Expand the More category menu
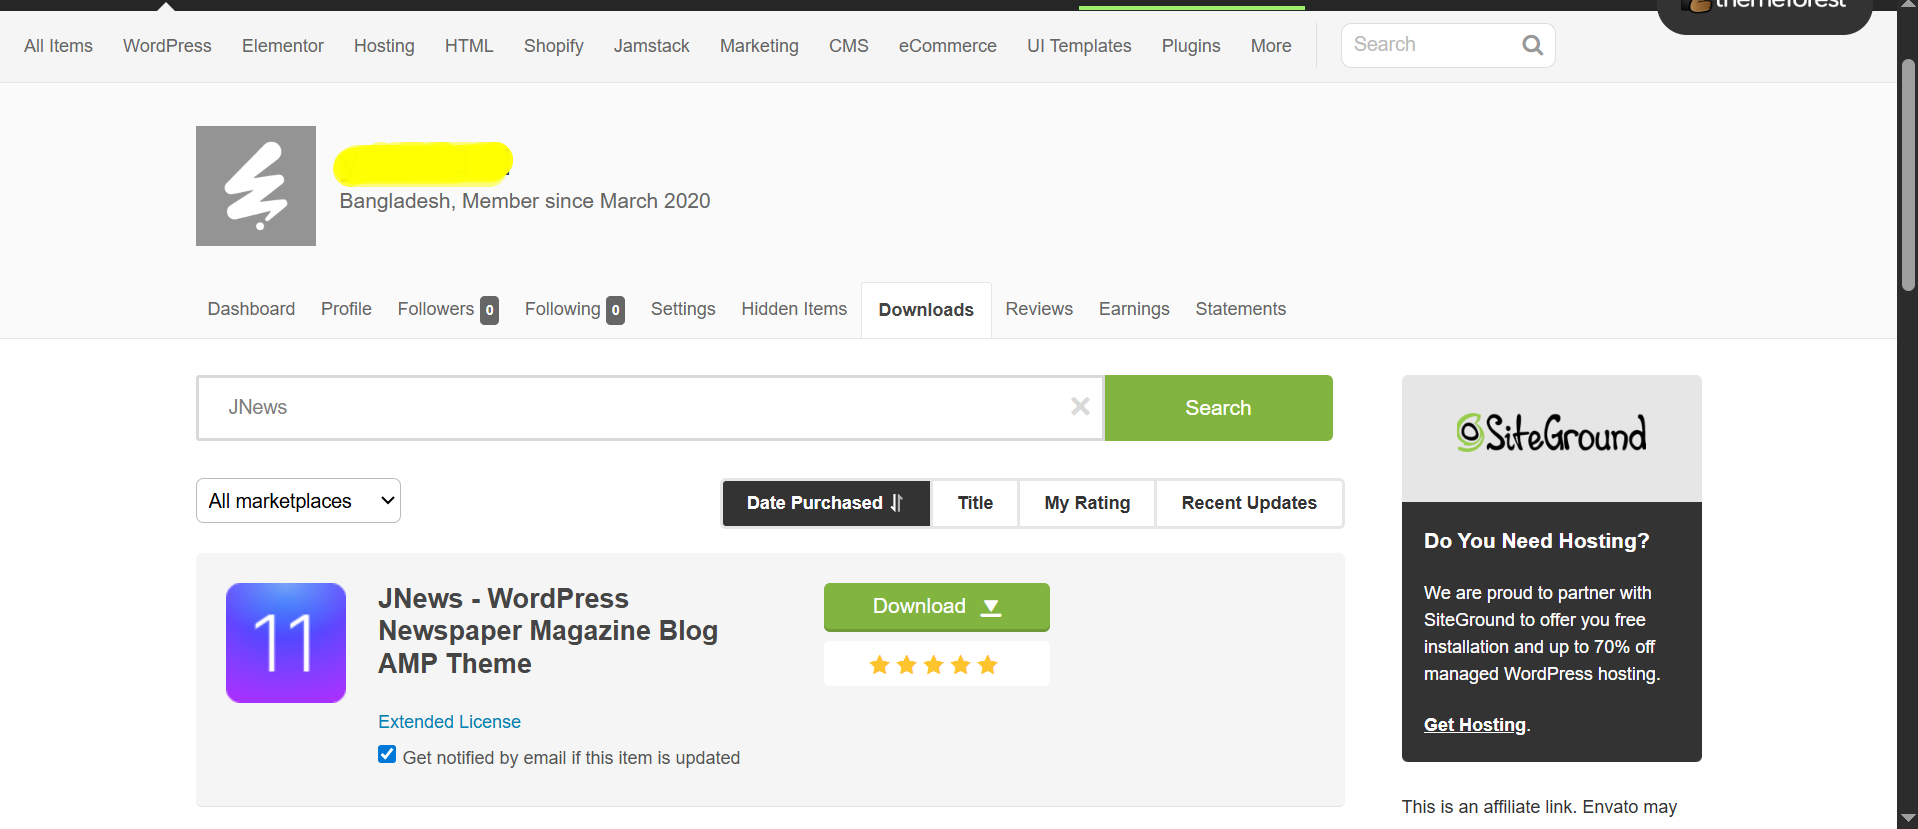This screenshot has height=829, width=1918. [1271, 46]
